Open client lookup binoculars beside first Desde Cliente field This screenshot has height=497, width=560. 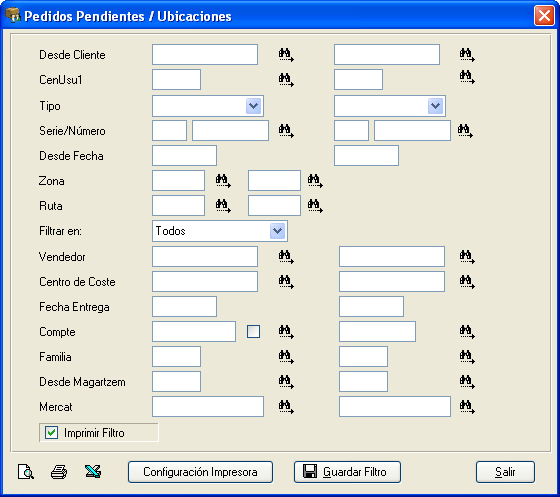286,55
